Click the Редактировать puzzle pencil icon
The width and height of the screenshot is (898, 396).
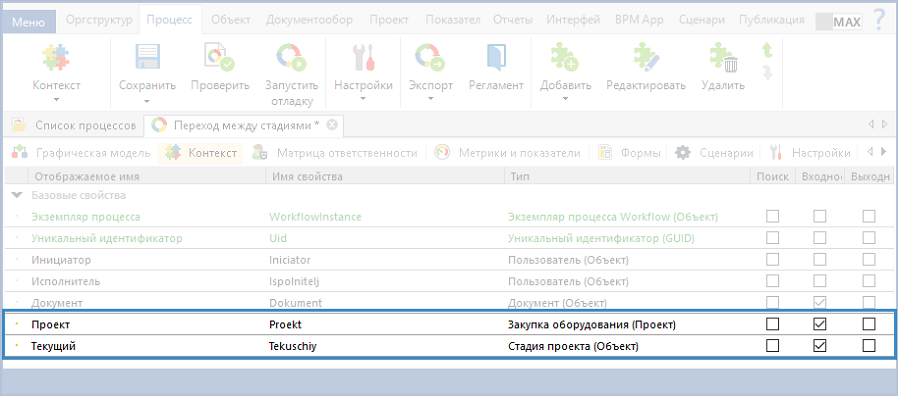tap(647, 58)
